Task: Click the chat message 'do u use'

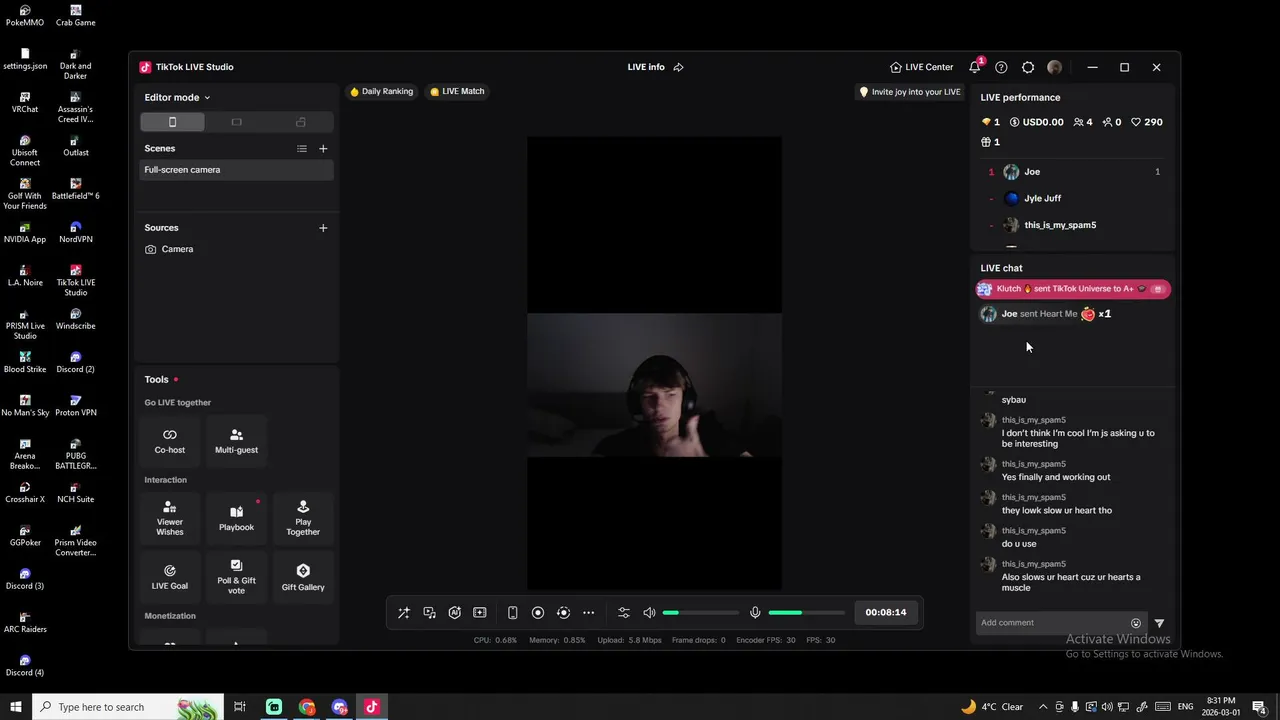Action: coord(1019,544)
